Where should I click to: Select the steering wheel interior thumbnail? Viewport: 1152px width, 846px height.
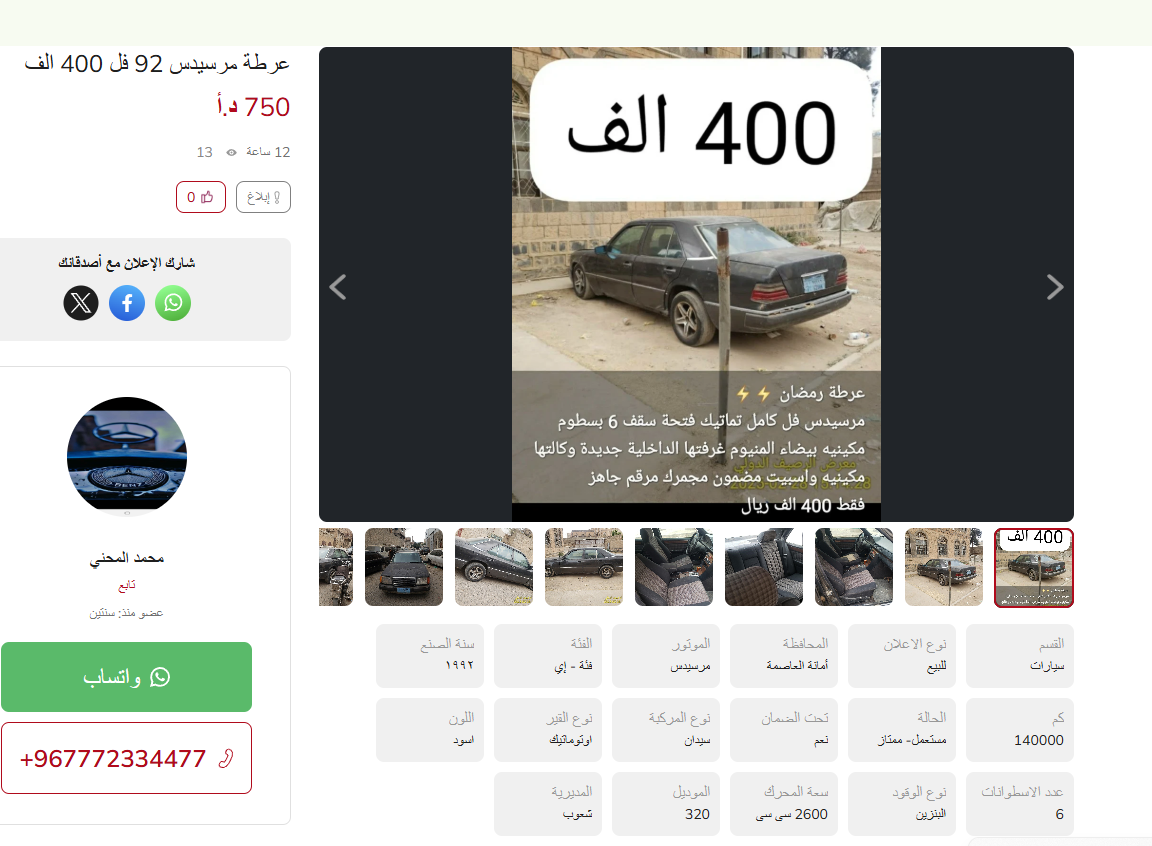tap(674, 567)
